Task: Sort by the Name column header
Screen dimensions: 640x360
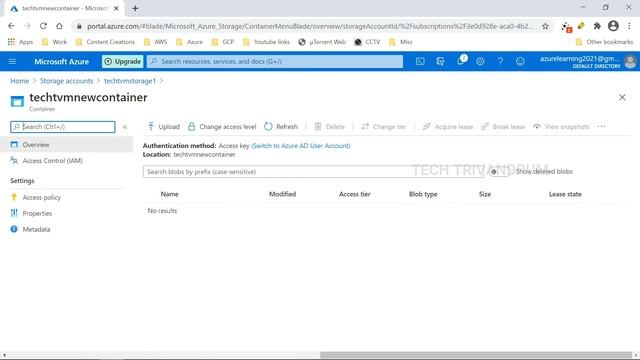Action: point(169,194)
